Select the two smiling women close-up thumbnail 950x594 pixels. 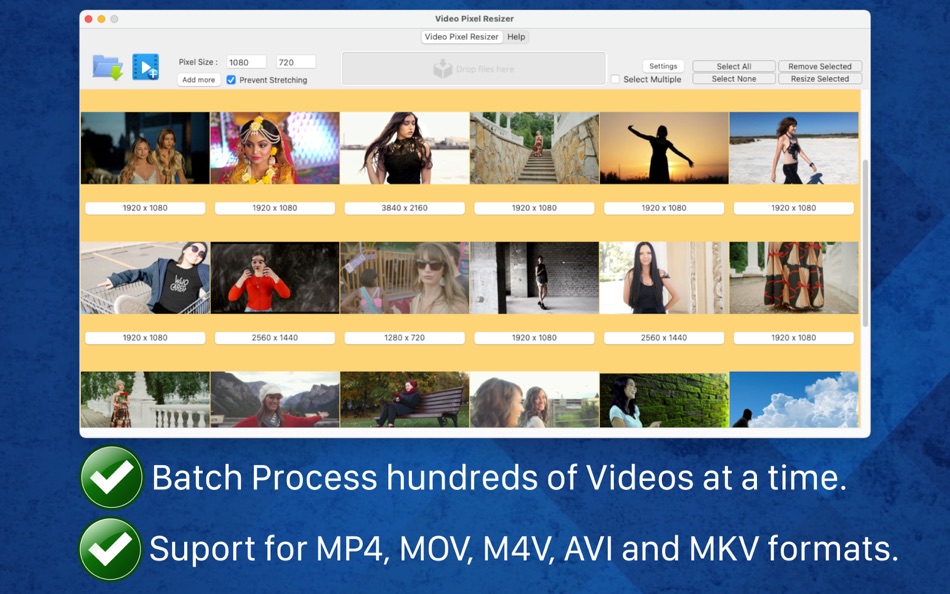[x=534, y=400]
